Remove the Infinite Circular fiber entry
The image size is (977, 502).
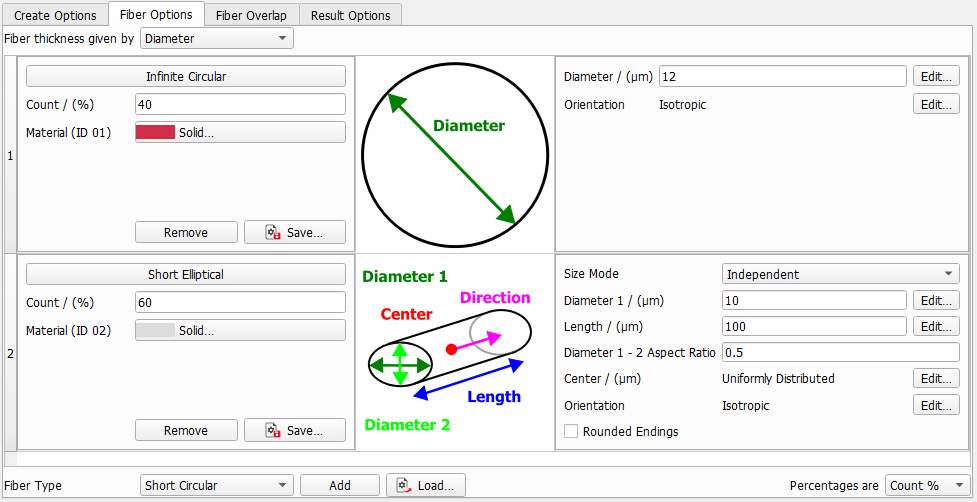tap(186, 232)
